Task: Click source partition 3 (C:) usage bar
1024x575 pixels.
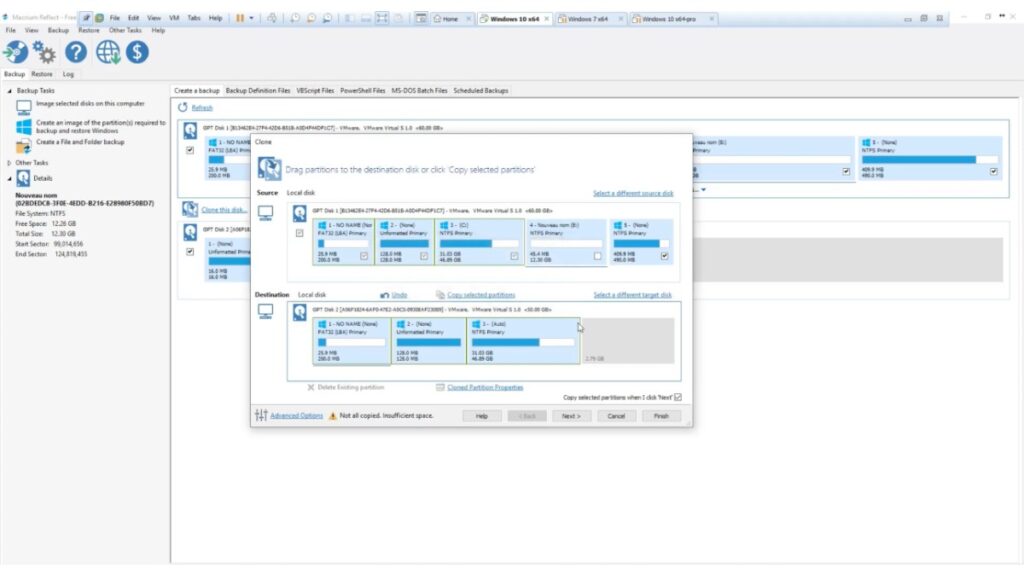Action: 479,244
